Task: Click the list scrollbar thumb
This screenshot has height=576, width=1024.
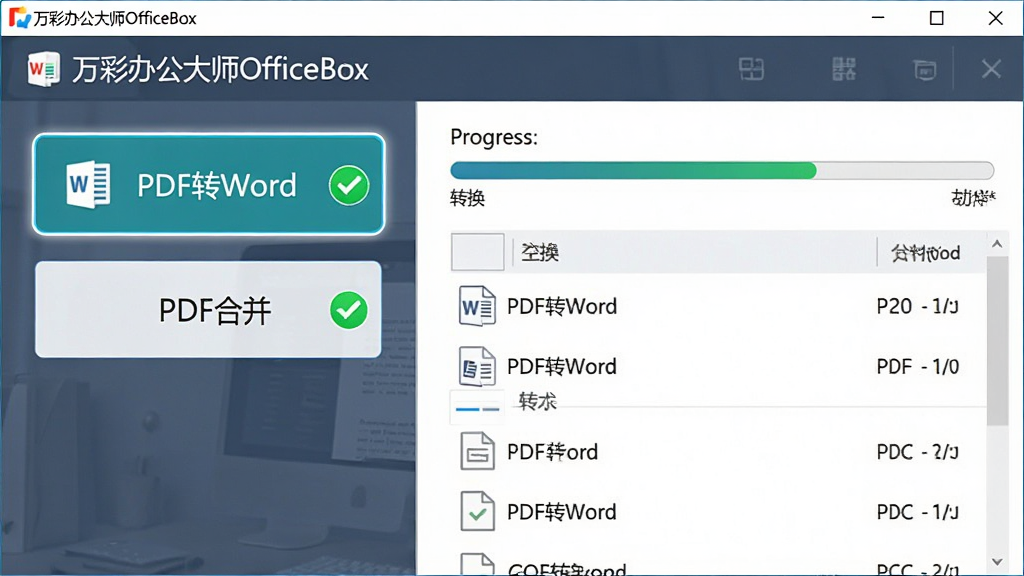Action: (997, 341)
